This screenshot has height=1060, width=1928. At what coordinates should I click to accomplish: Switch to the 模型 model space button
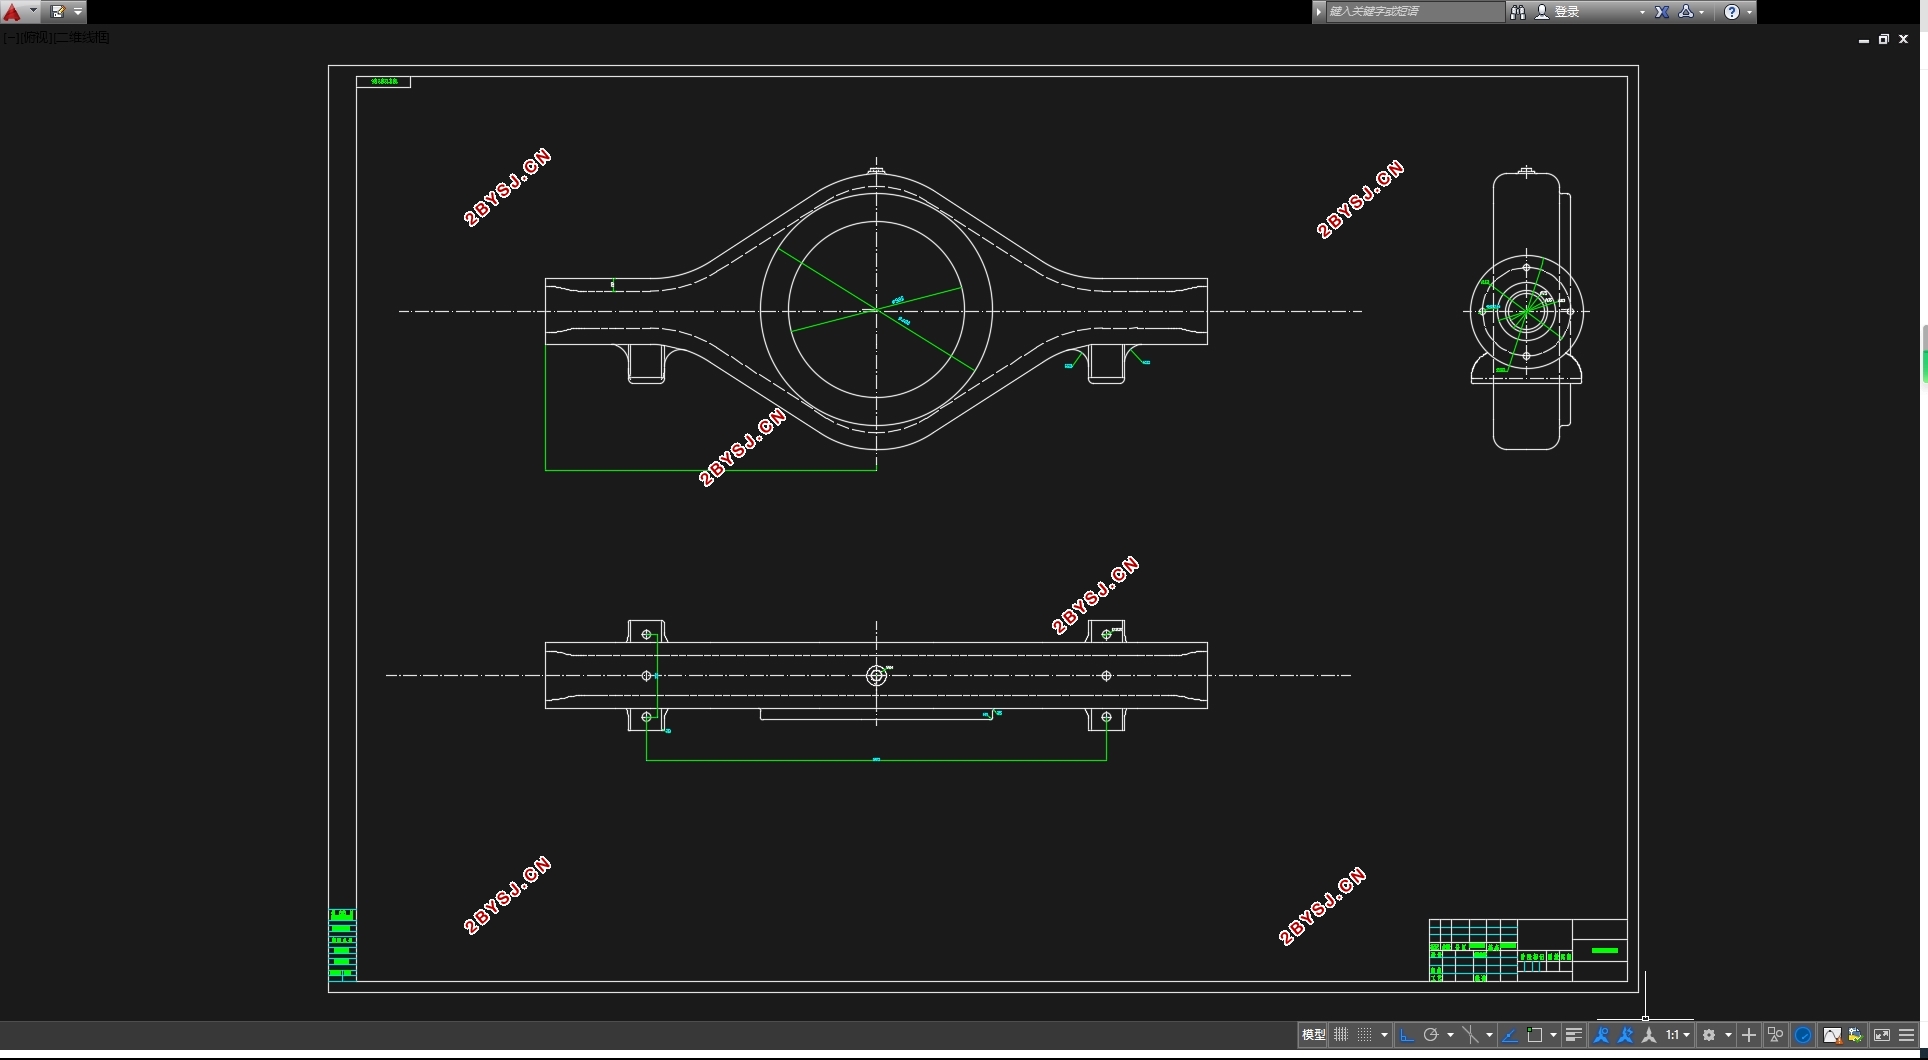coord(1313,1035)
